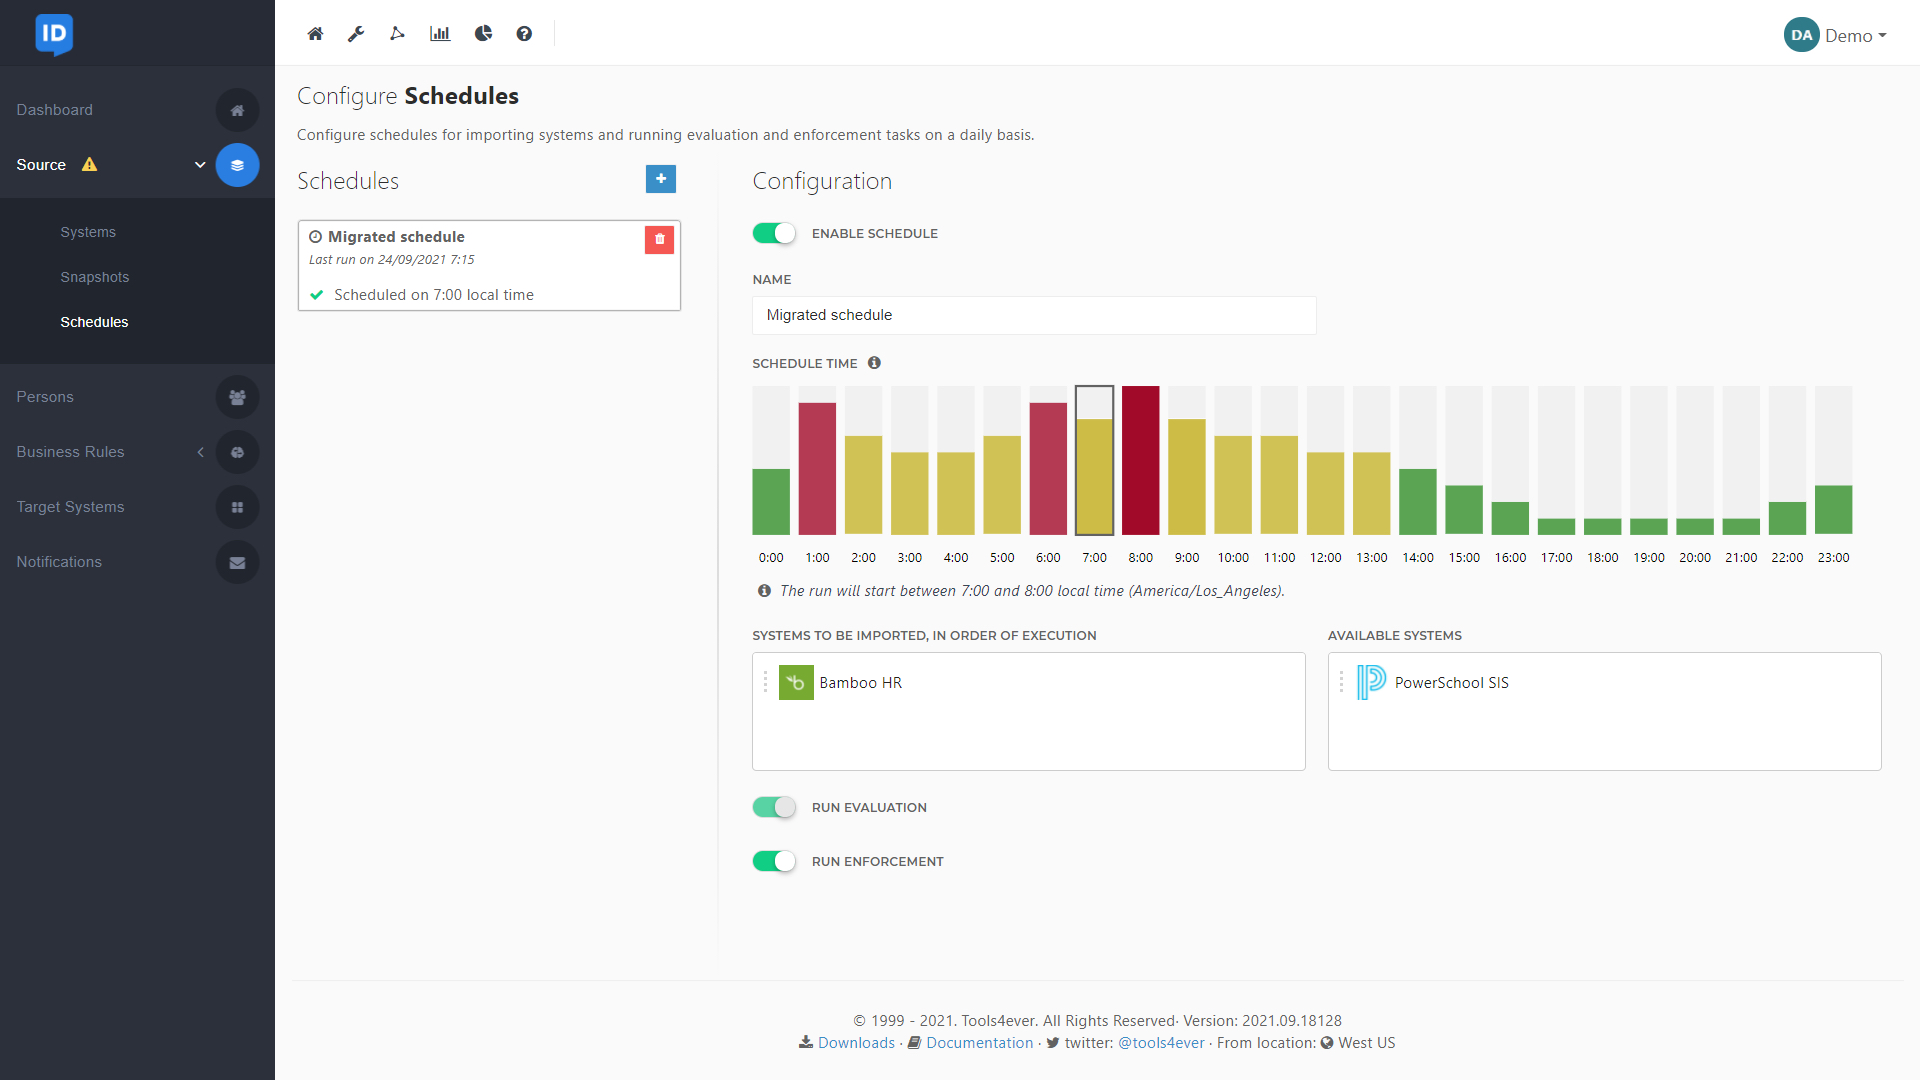Open Snapshots in the sidebar

[x=95, y=277]
